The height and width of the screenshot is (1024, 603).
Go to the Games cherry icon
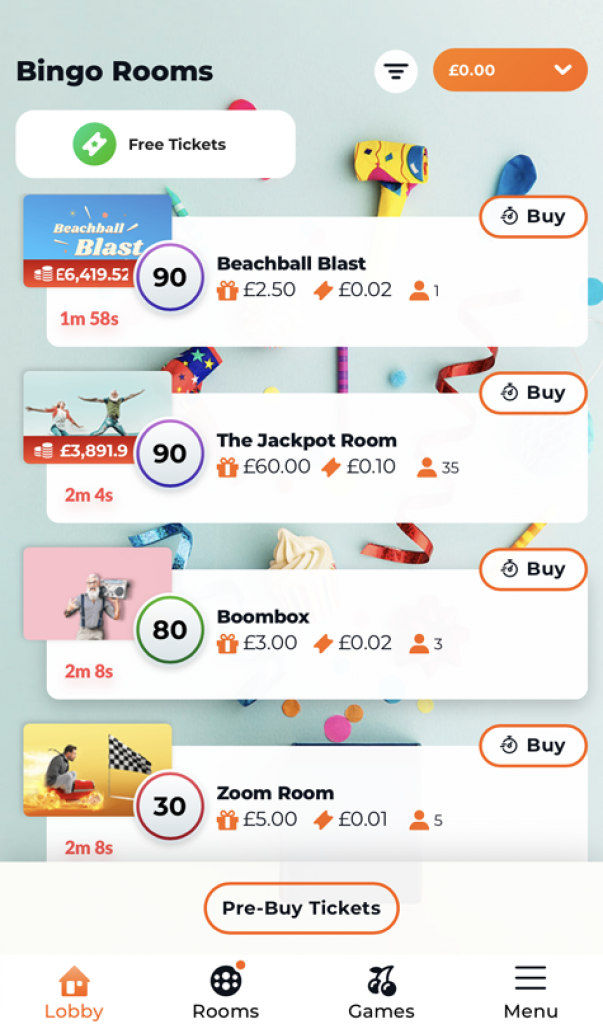(x=382, y=982)
